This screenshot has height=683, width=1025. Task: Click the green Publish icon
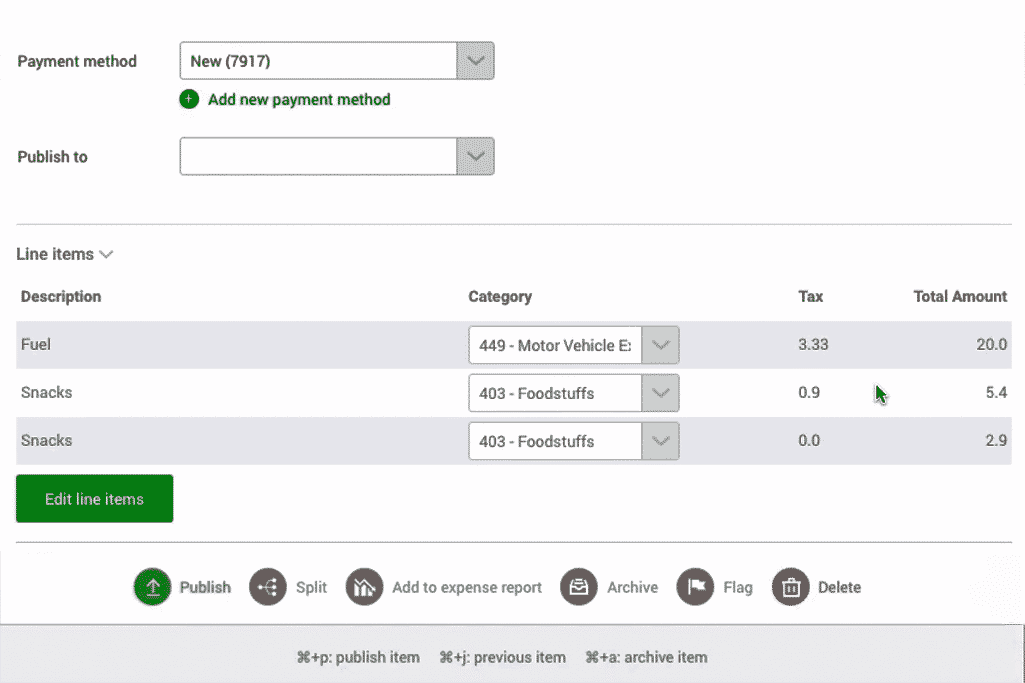coord(153,587)
